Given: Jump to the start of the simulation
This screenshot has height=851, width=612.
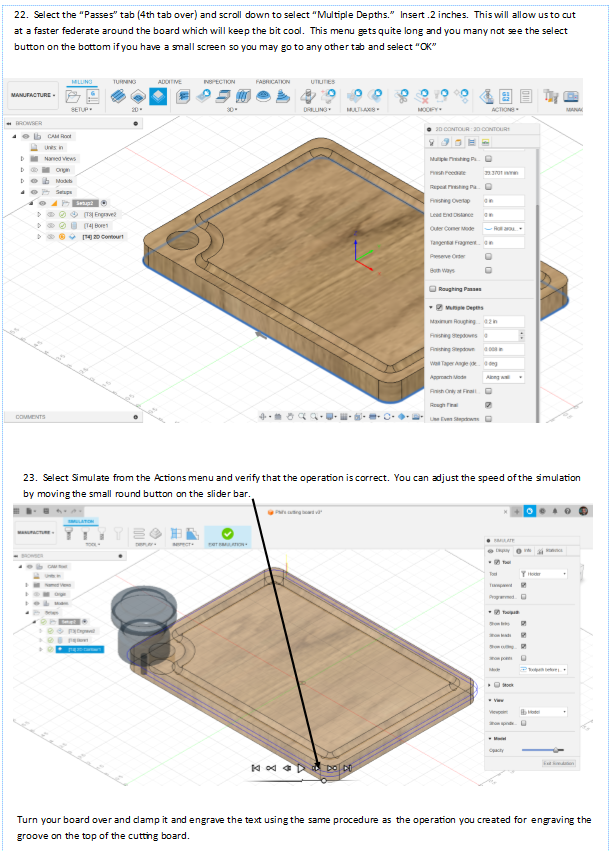Looking at the screenshot, I should [x=256, y=768].
